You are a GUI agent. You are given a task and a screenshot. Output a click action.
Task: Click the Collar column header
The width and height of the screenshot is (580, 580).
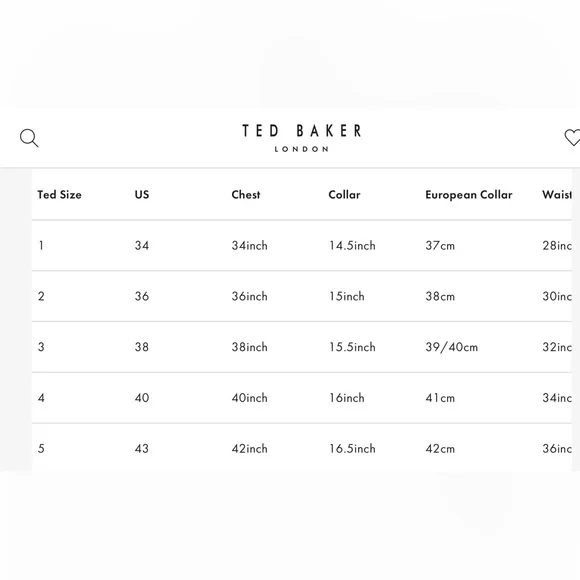344,195
